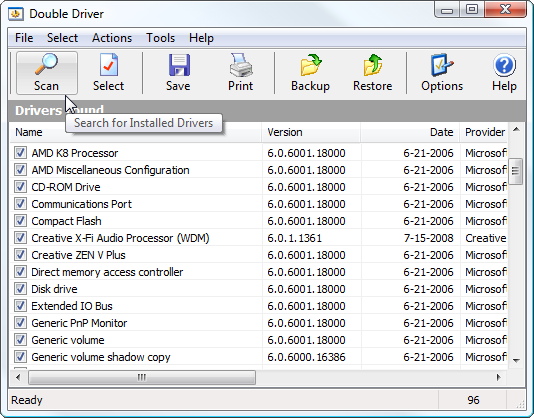Sort by the Provider column header
Screen dimensions: 534x418
[x=484, y=132]
